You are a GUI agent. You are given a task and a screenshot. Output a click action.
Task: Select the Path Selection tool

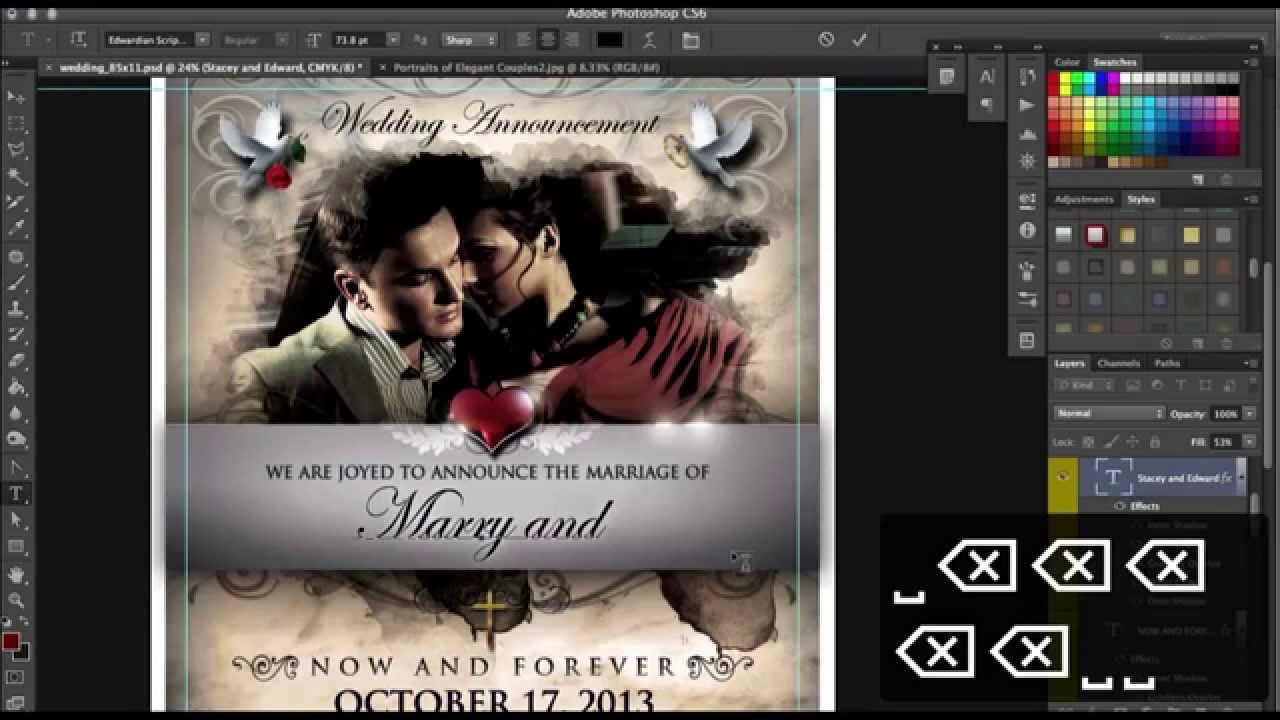tap(16, 520)
